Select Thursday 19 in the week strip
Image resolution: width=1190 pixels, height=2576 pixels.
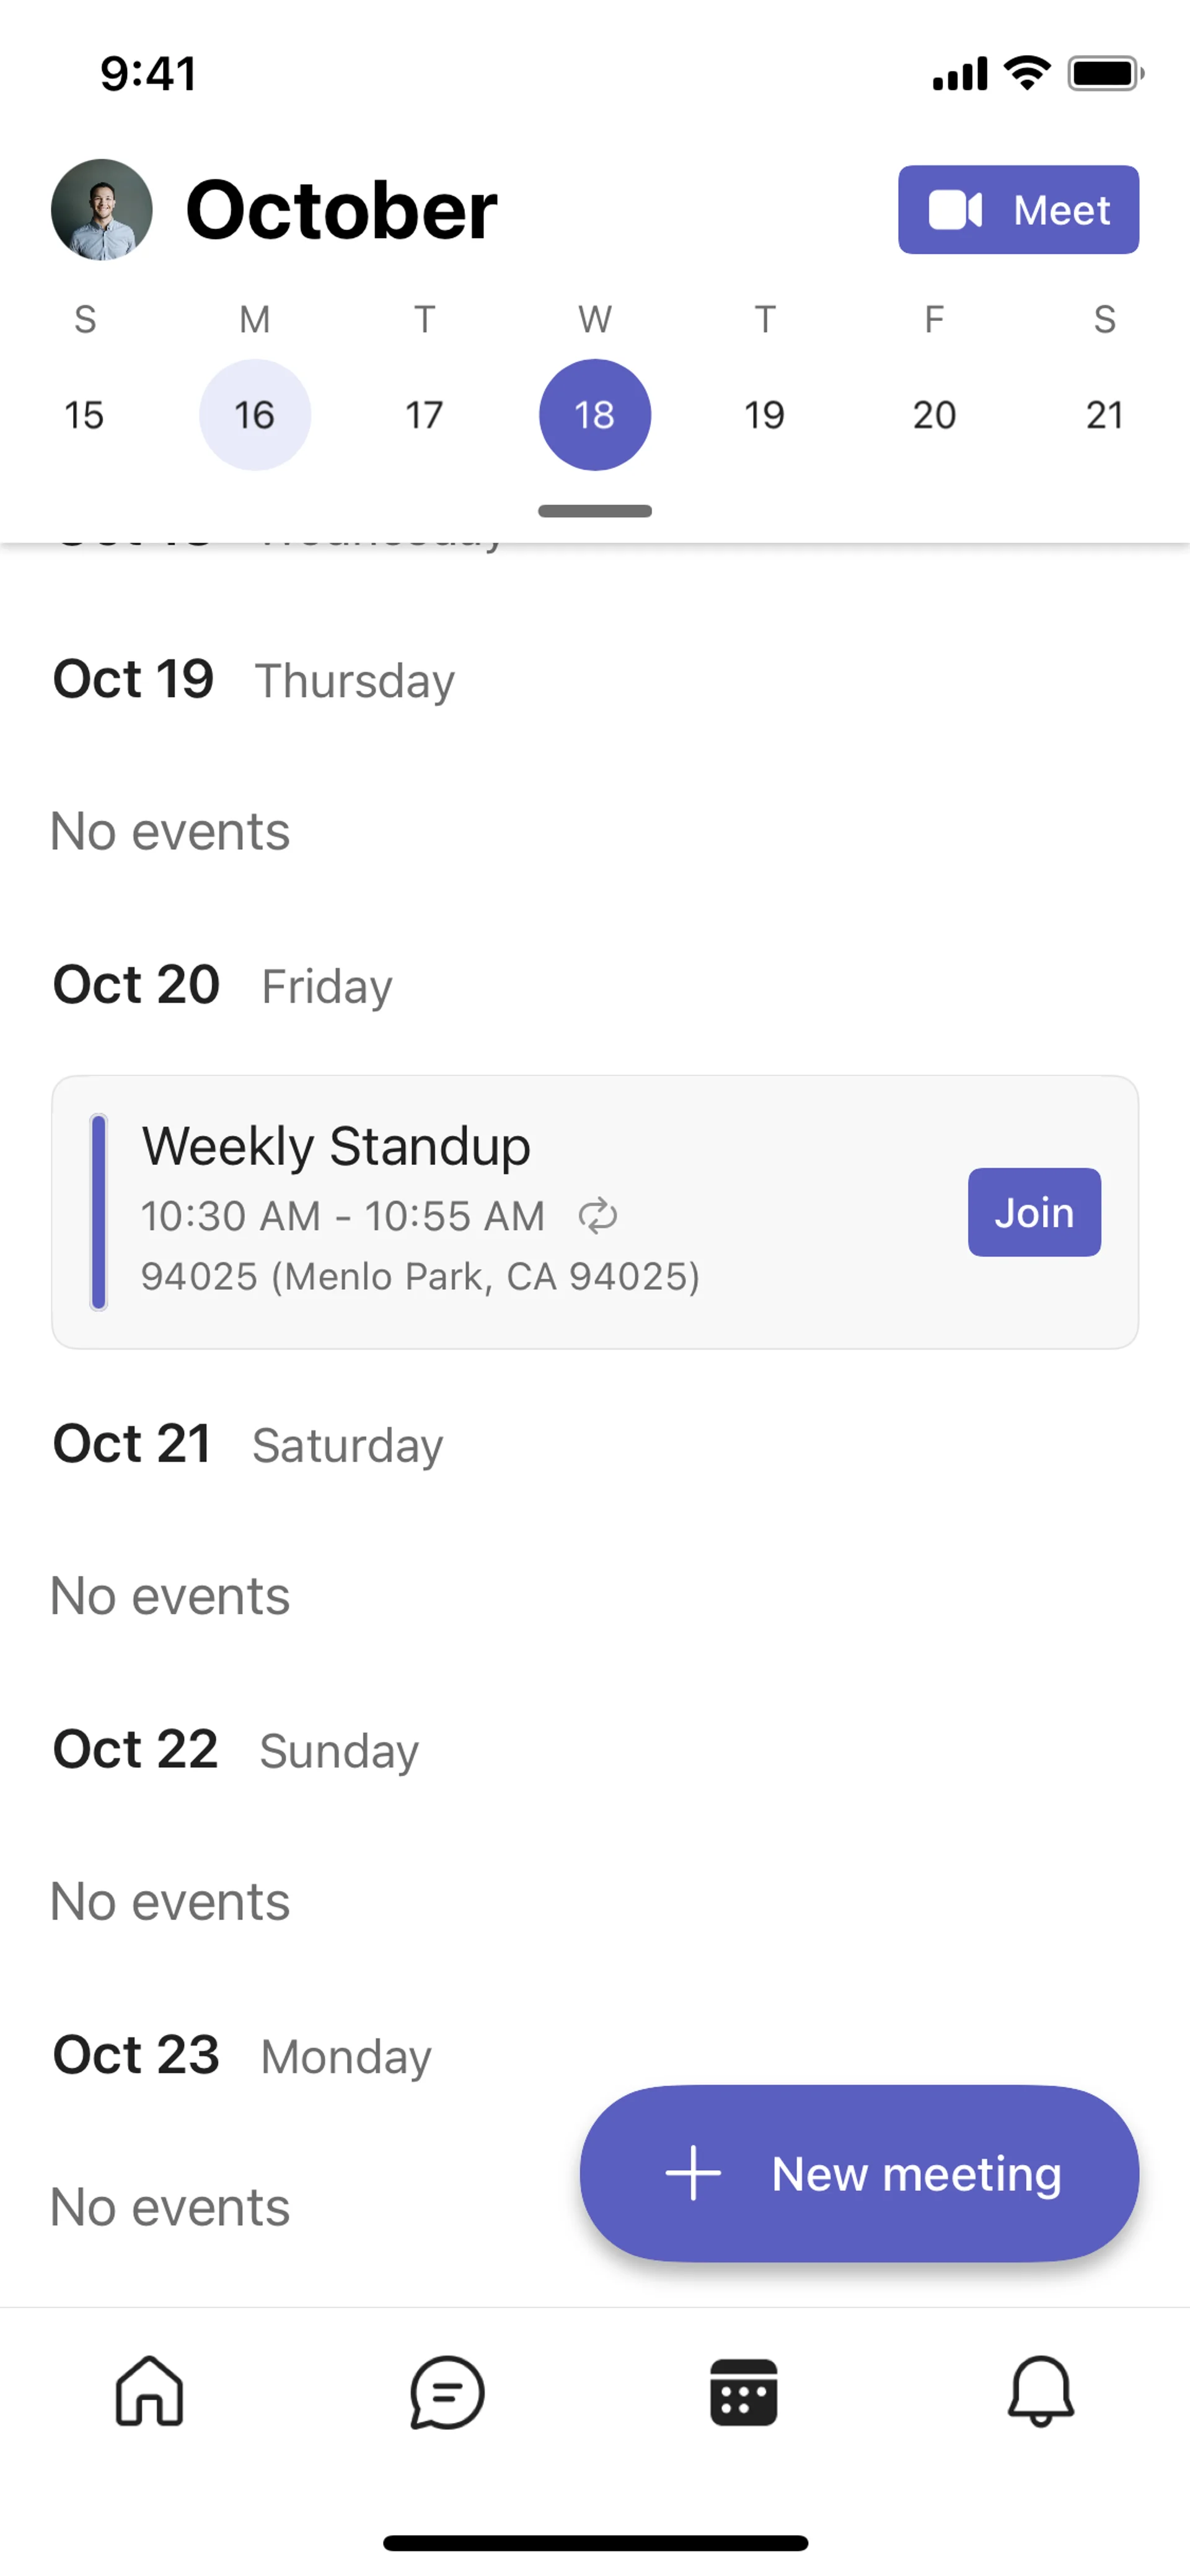click(x=765, y=415)
